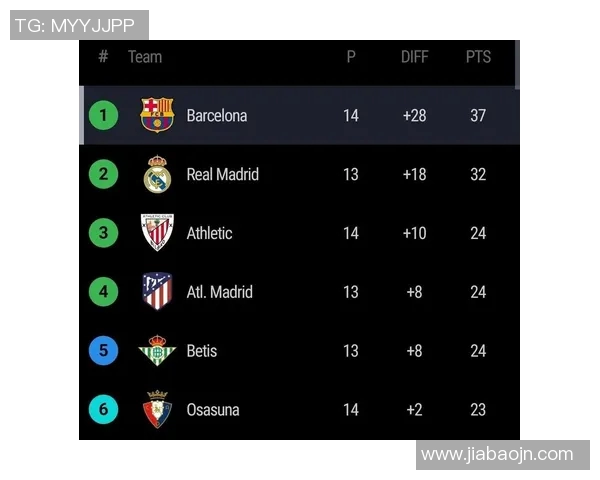Sort table by PTS column header
This screenshot has height=480, width=600.
478,57
